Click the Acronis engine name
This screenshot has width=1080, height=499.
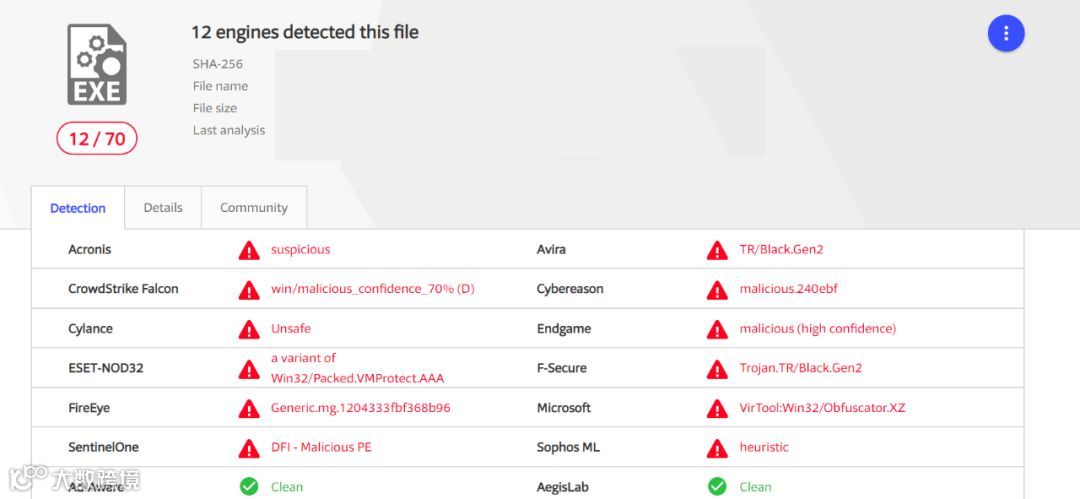90,250
